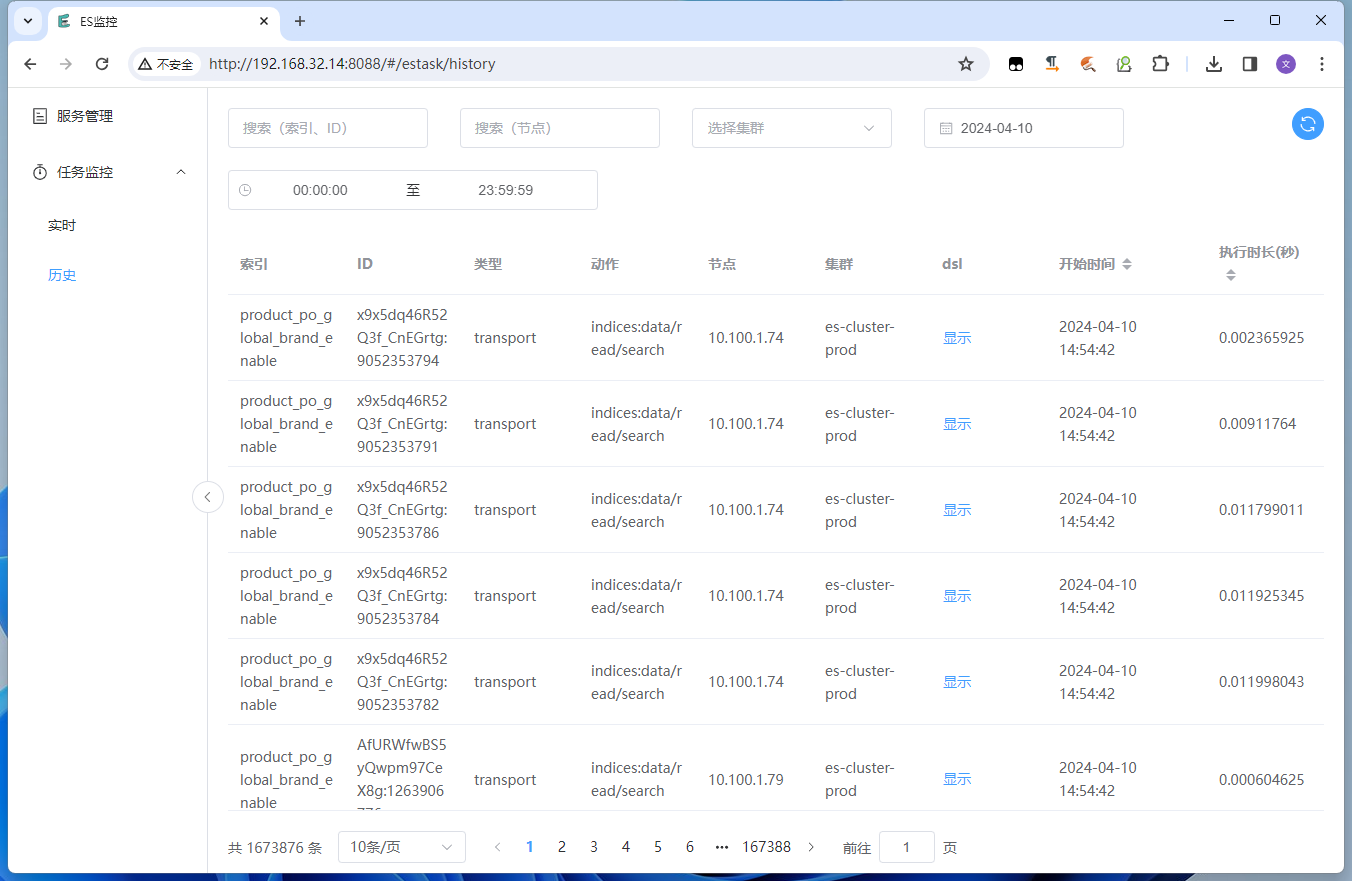1352x881 pixels.
Task: Show dsl for ID ending 9052353794
Action: pos(957,338)
